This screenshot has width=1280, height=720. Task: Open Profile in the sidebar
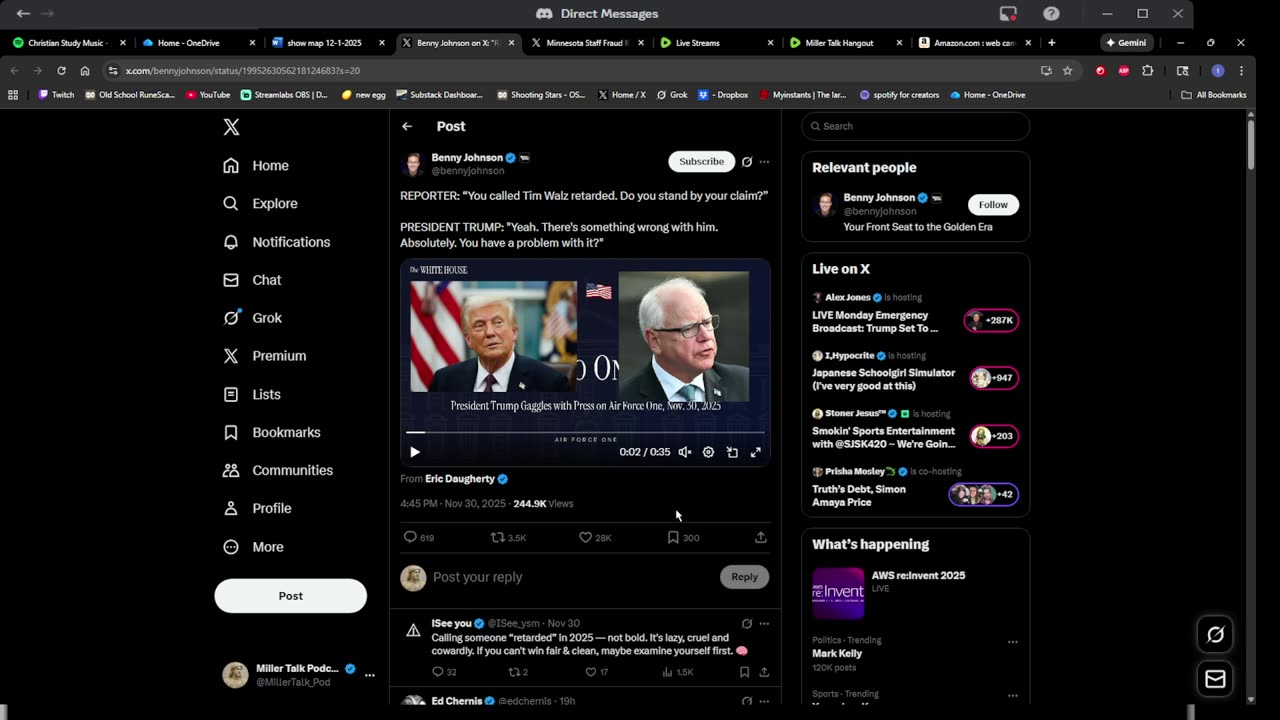click(x=257, y=508)
